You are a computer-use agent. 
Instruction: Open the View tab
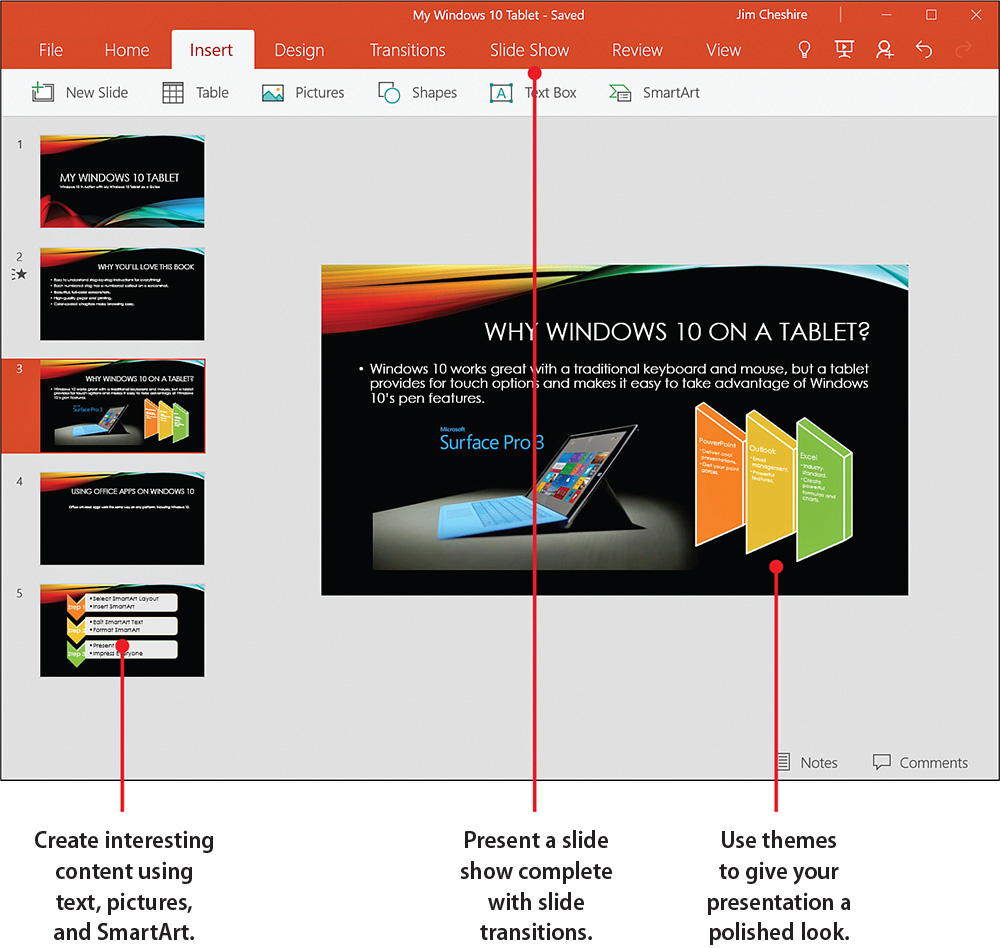(x=723, y=50)
